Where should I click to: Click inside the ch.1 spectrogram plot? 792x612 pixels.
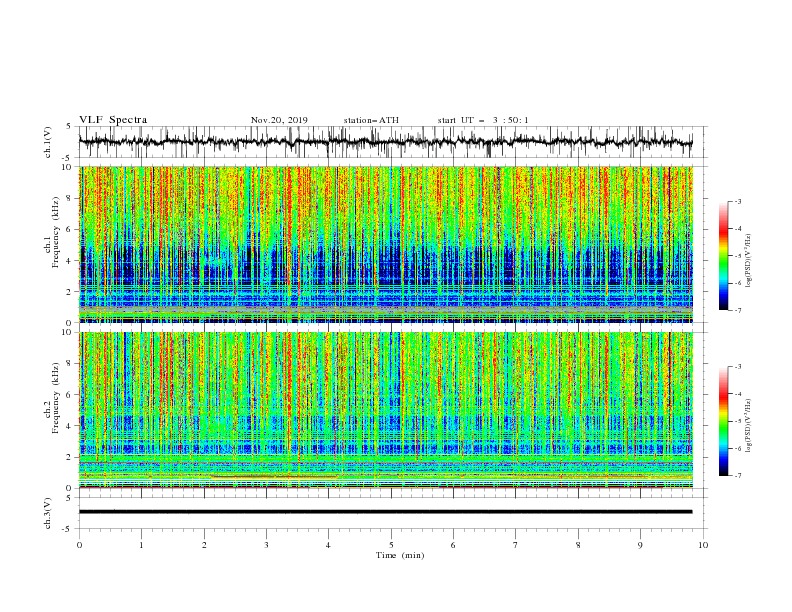(386, 244)
